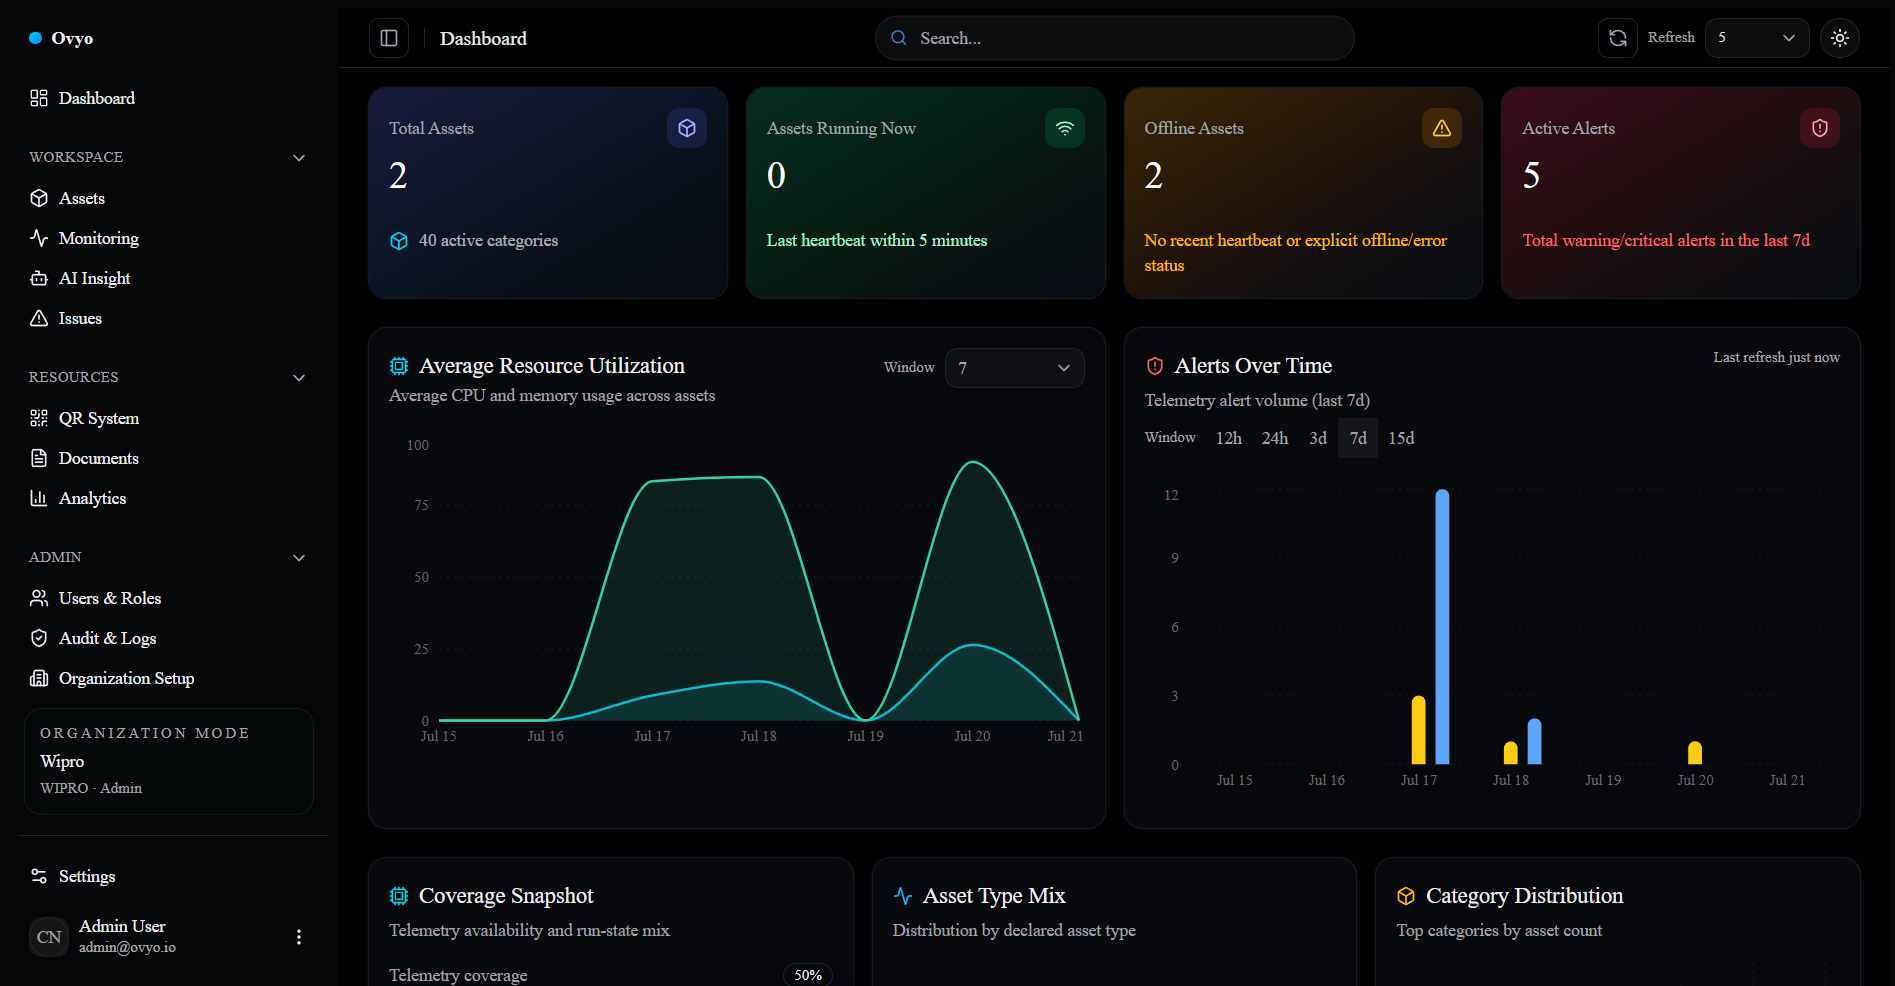Click the 40 active categories cube icon
The height and width of the screenshot is (986, 1895).
tap(399, 241)
